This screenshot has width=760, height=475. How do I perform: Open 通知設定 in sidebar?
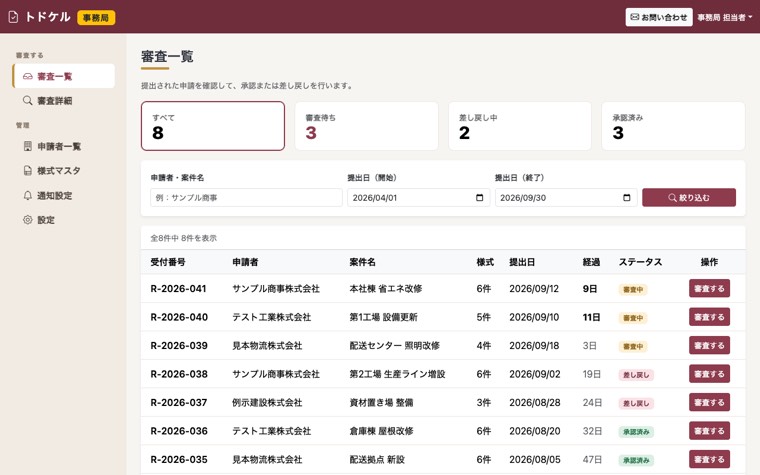coord(63,195)
